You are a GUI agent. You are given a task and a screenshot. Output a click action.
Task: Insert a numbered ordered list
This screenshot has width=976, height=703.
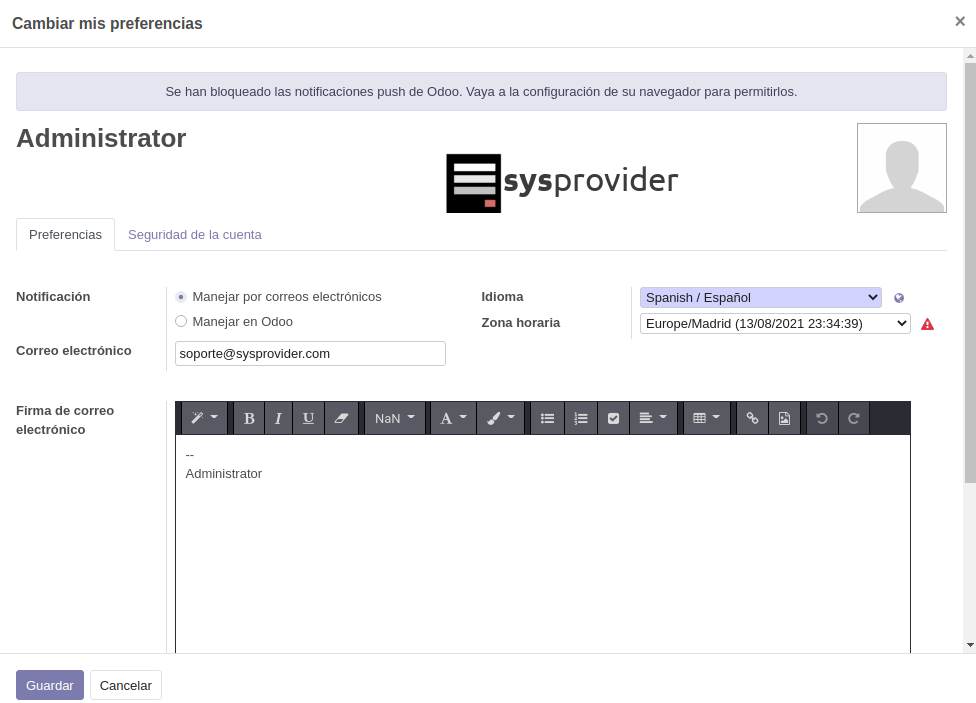(581, 418)
